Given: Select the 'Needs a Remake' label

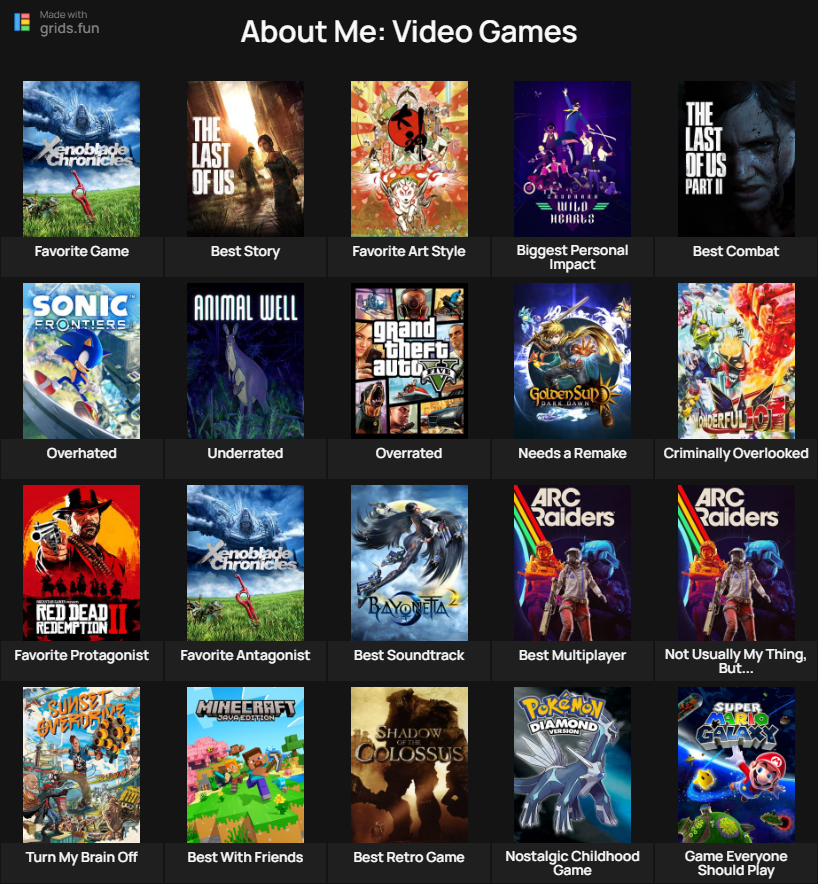Looking at the screenshot, I should (572, 453).
